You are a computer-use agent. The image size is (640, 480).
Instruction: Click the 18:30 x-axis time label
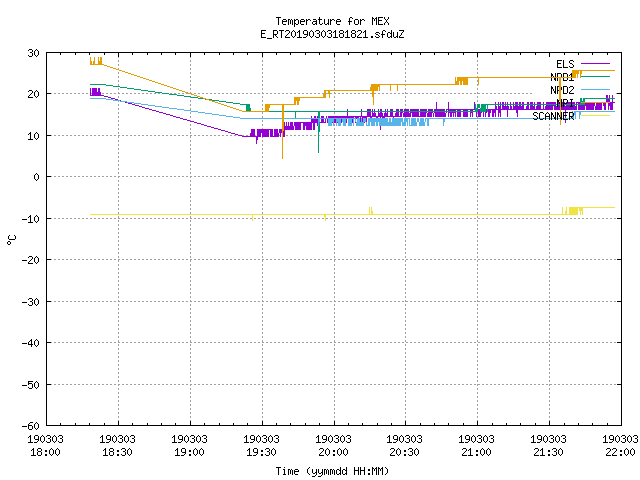pos(117,452)
